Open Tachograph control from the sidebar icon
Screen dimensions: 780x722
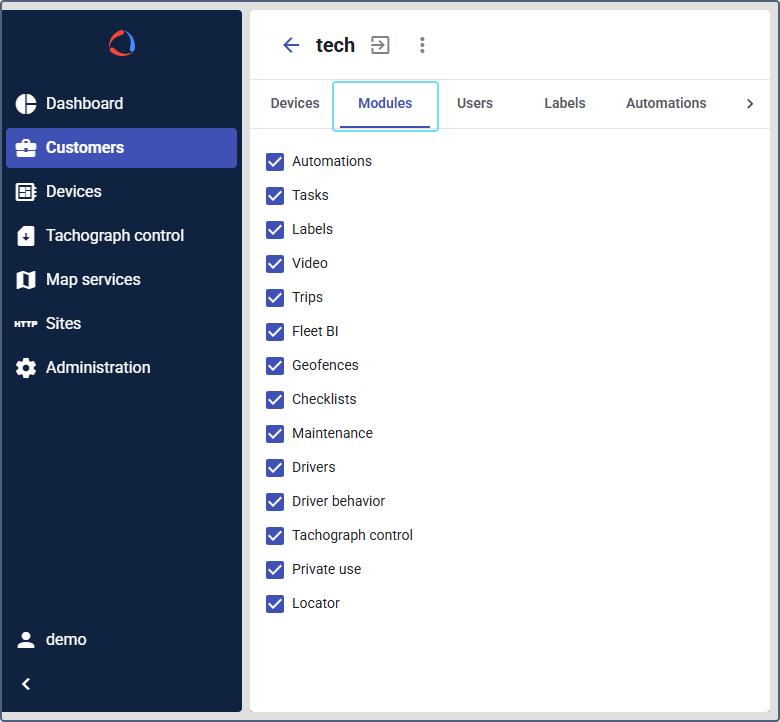(x=26, y=236)
